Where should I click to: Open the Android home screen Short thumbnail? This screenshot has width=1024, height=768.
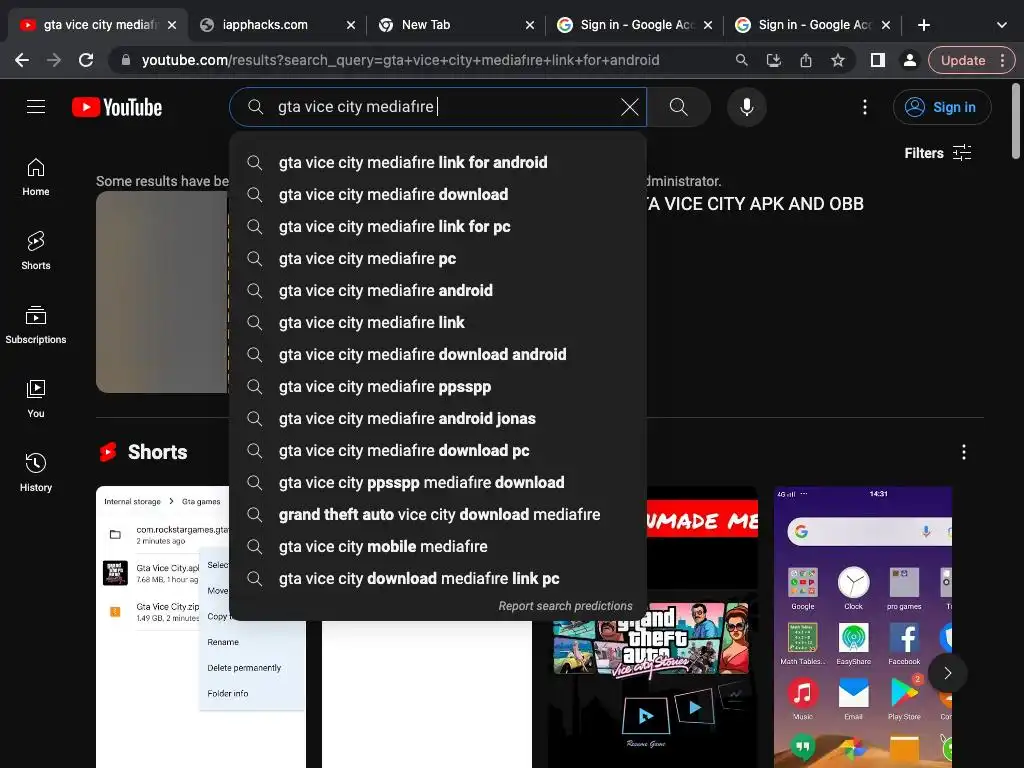pos(863,627)
